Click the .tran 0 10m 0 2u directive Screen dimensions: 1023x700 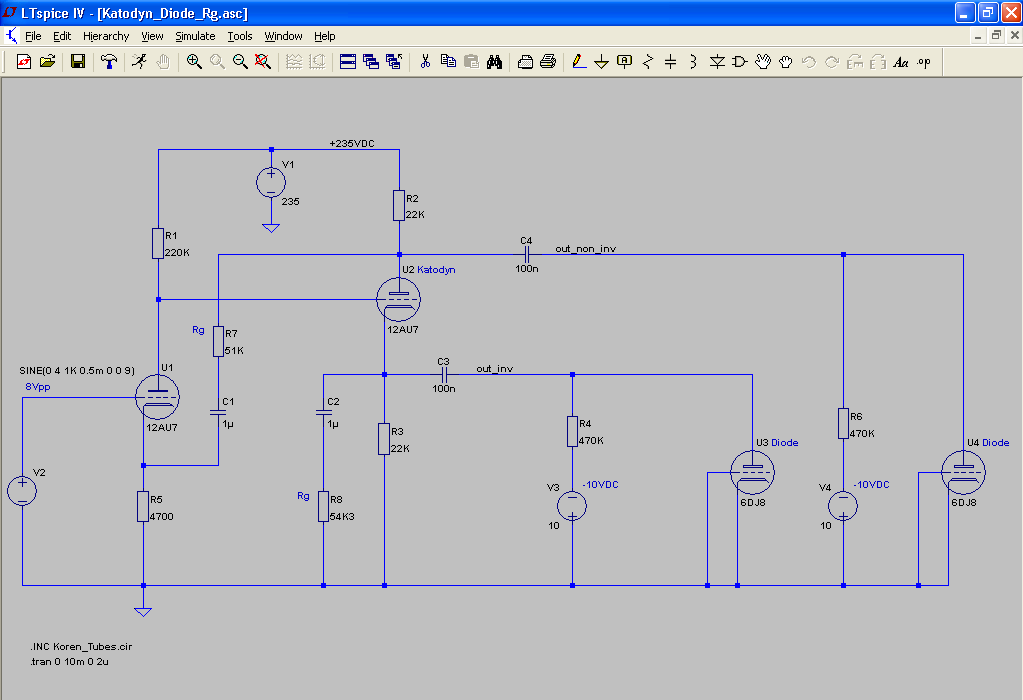[x=69, y=662]
